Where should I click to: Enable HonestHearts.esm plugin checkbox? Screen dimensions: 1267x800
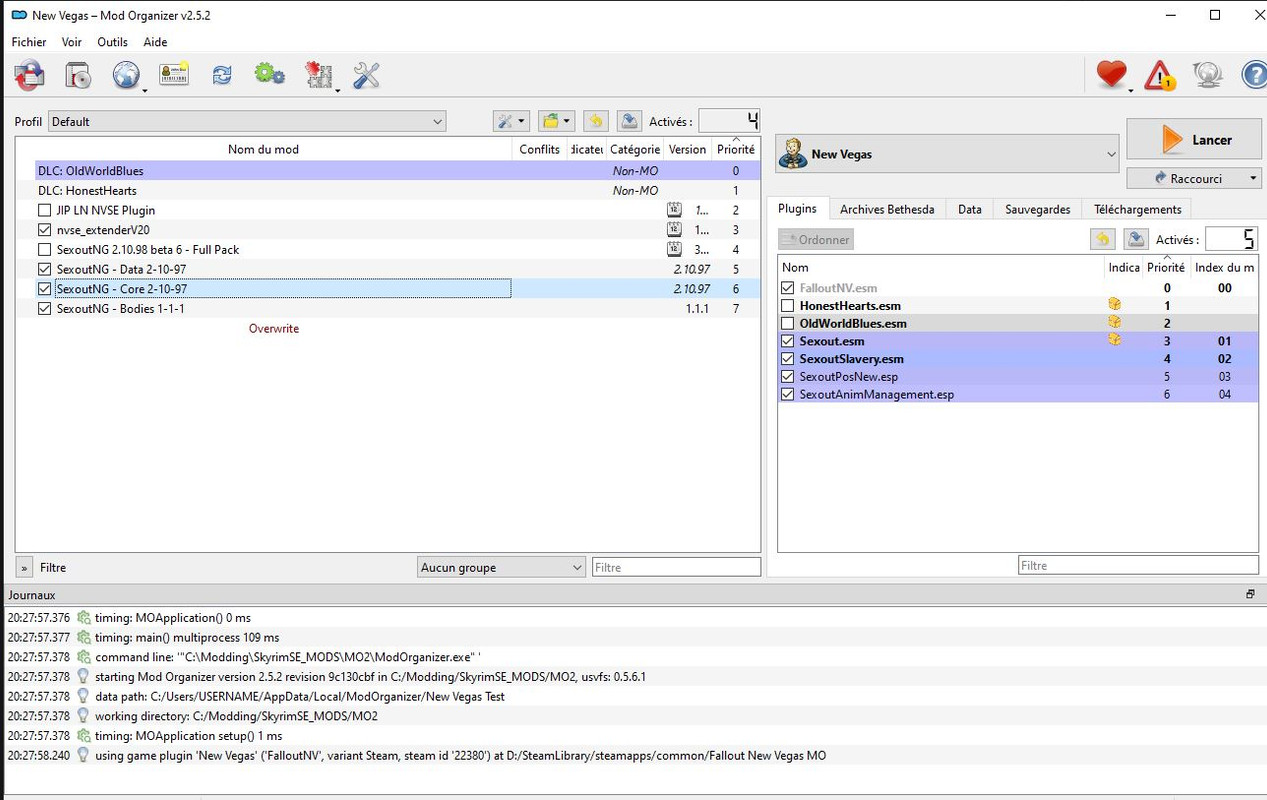[788, 306]
